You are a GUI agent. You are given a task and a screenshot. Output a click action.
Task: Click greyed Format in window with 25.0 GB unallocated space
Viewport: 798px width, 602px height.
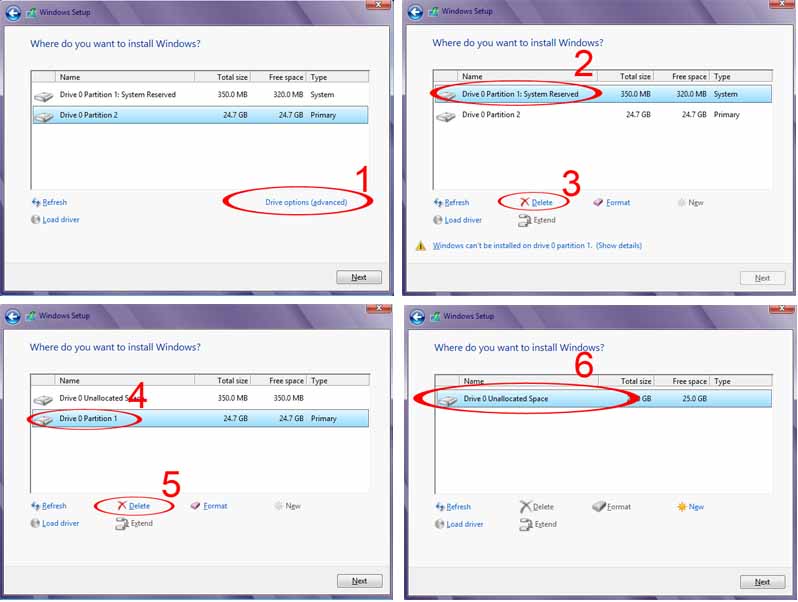[x=612, y=507]
